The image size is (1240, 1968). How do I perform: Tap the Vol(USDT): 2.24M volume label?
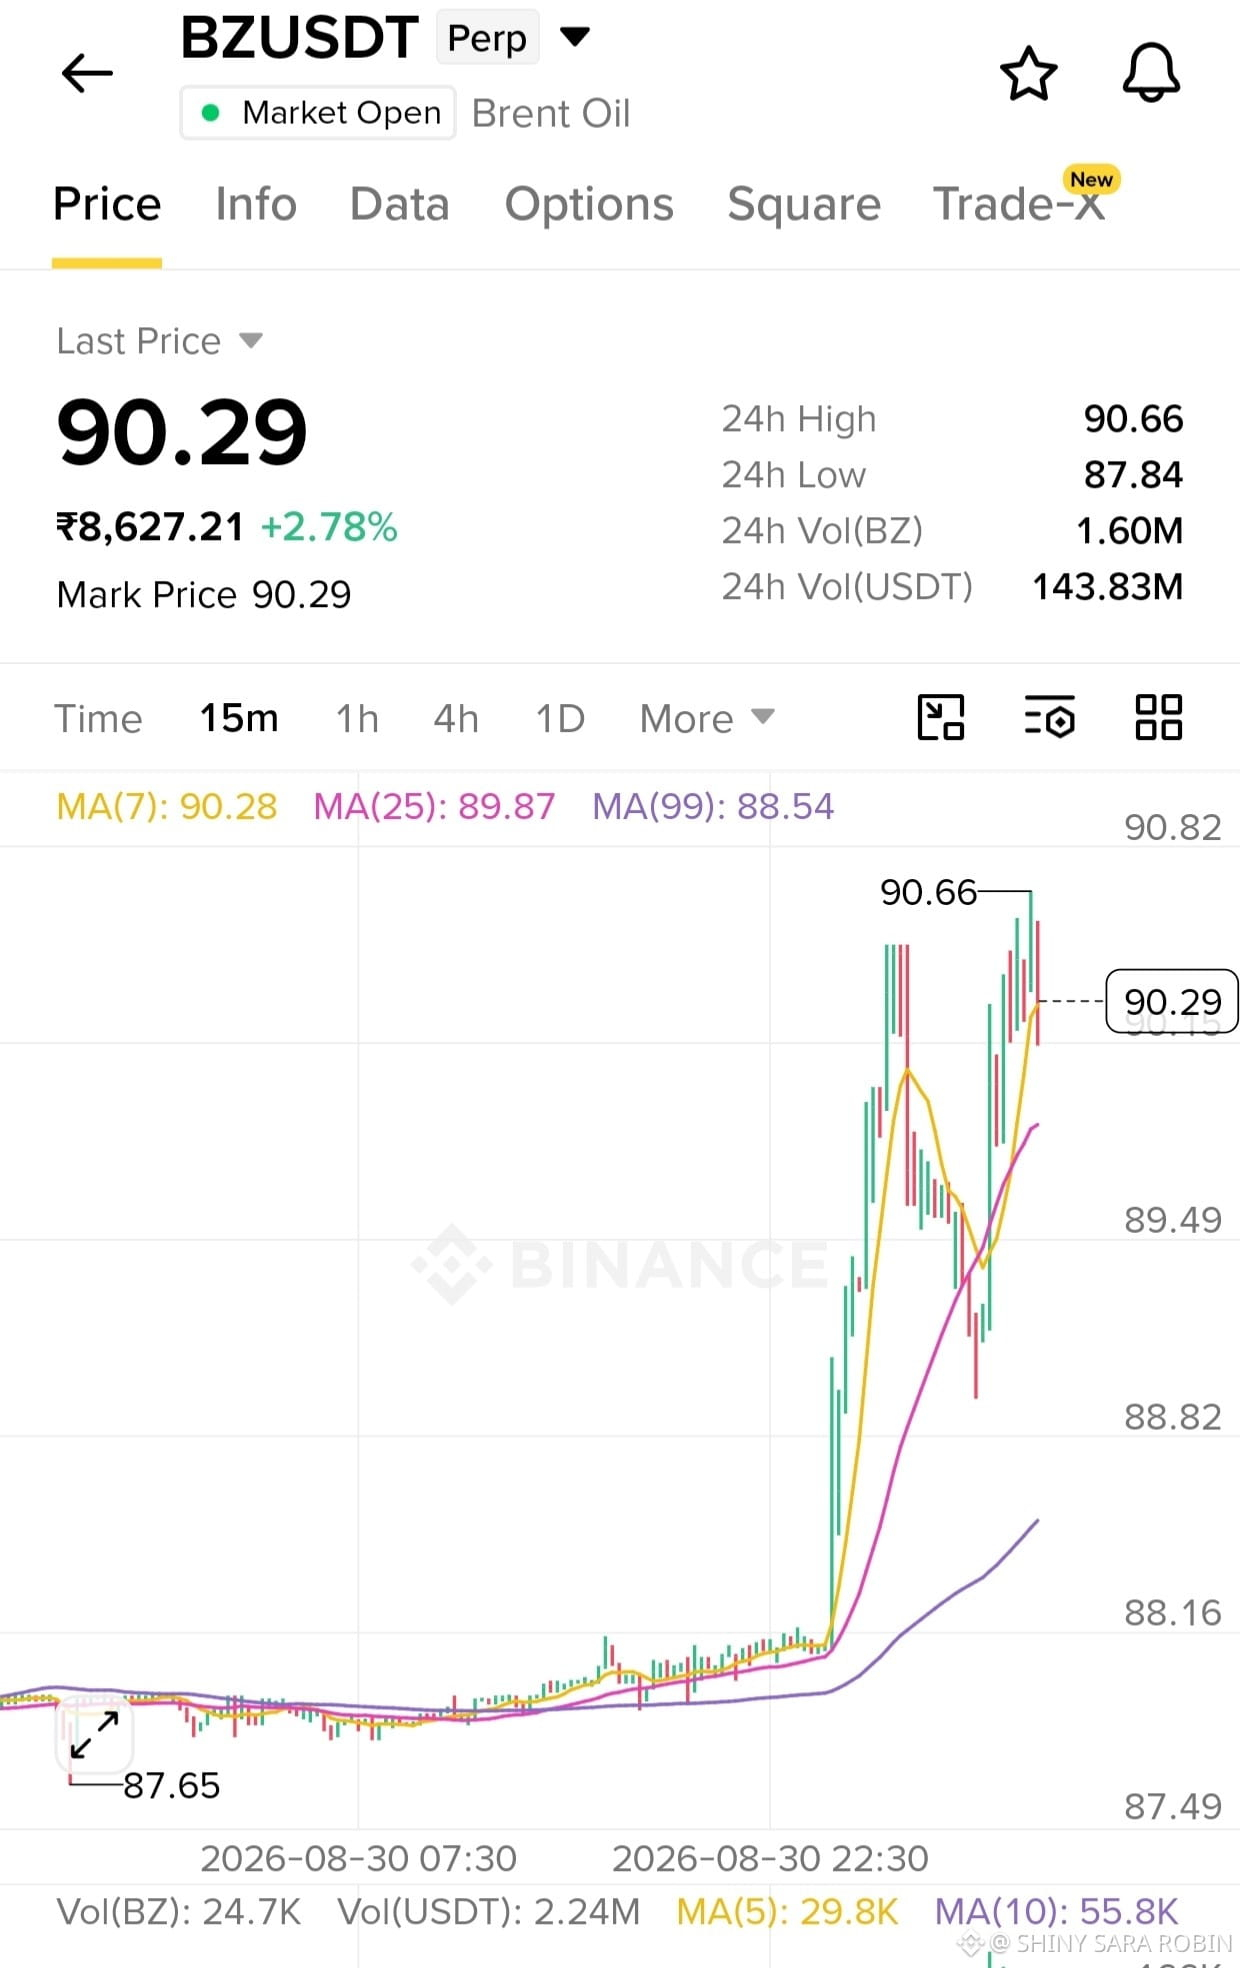pyautogui.click(x=488, y=1912)
